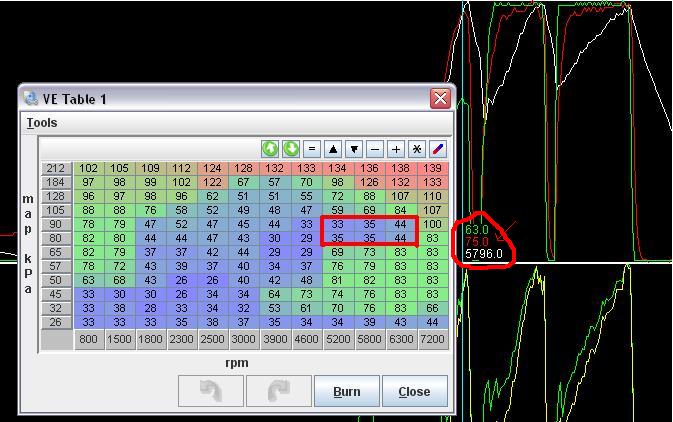Click the green 63.0 readout in graph
Image resolution: width=673 pixels, height=422 pixels.
pyautogui.click(x=477, y=230)
